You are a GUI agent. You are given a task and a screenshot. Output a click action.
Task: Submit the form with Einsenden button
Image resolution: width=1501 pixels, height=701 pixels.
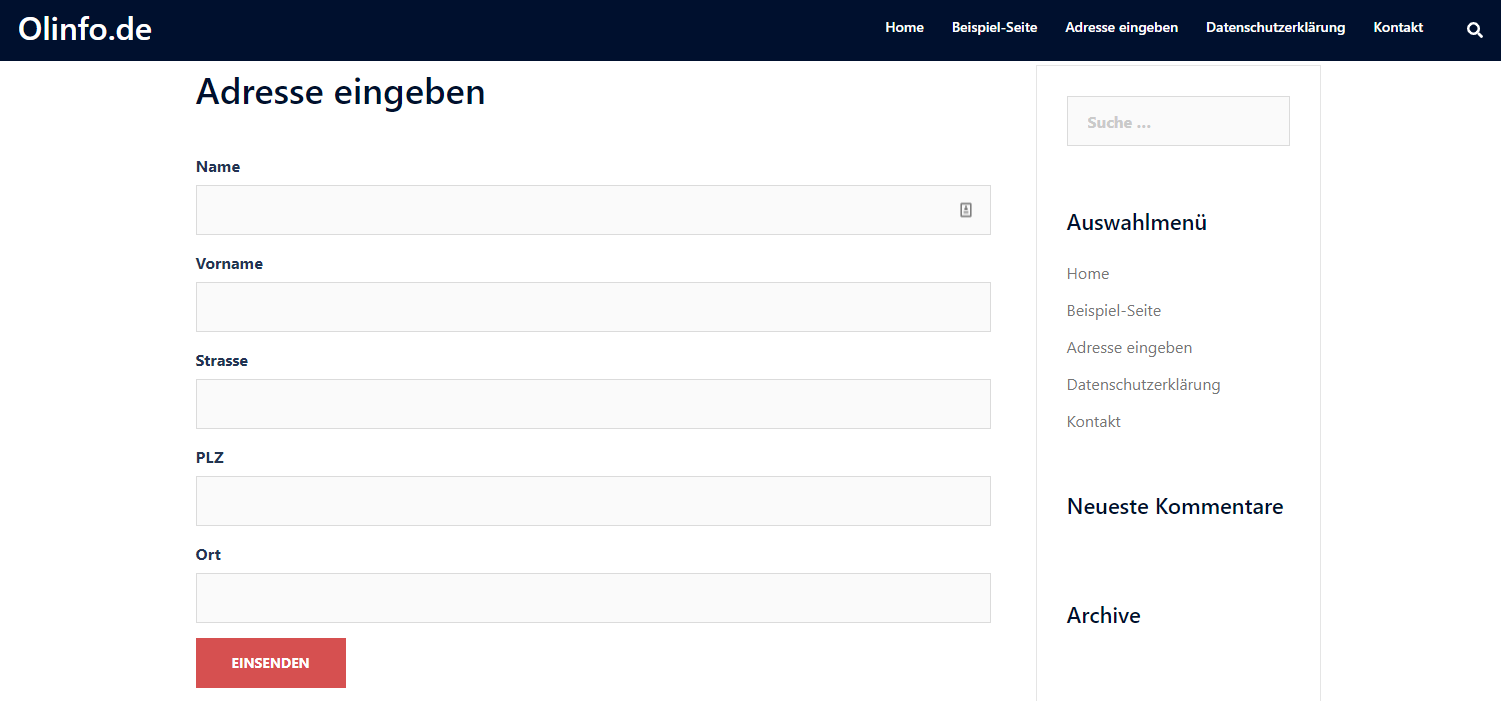pyautogui.click(x=271, y=663)
